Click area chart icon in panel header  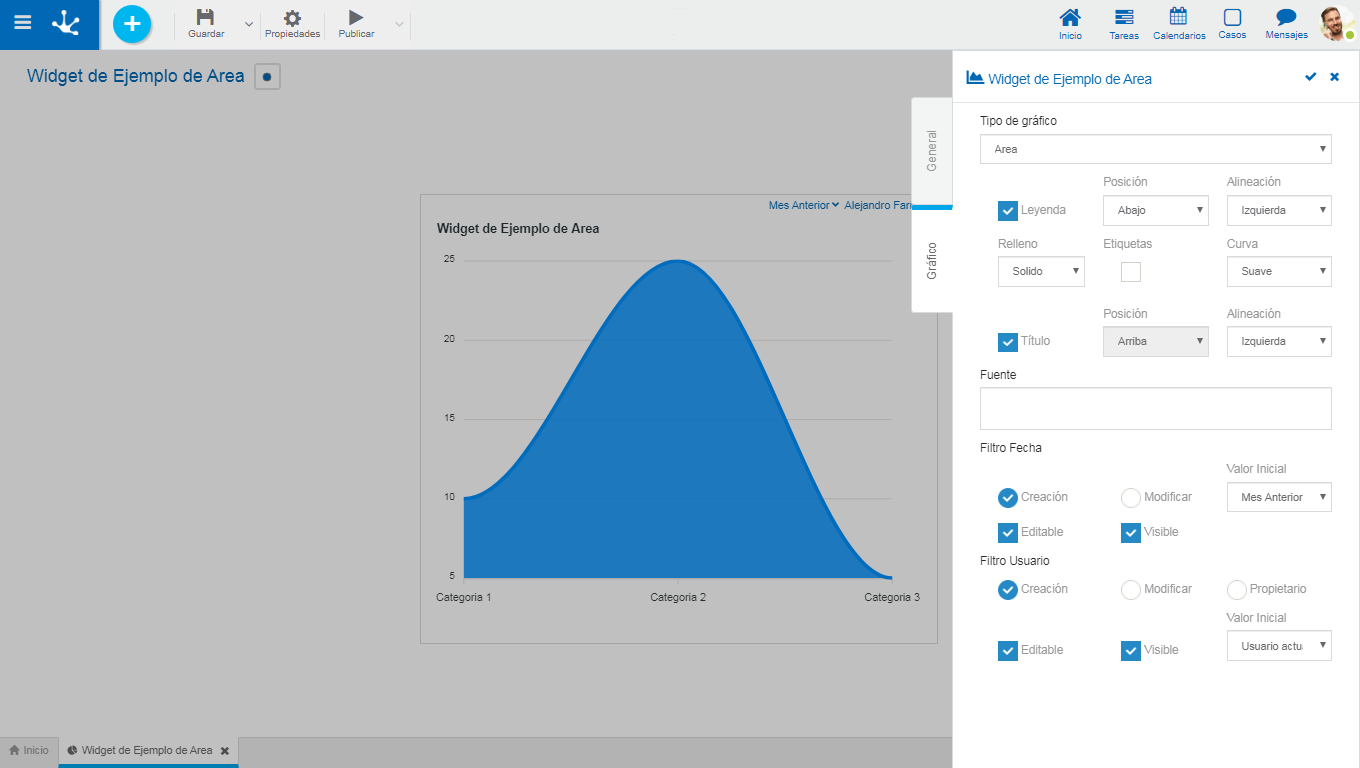click(974, 77)
